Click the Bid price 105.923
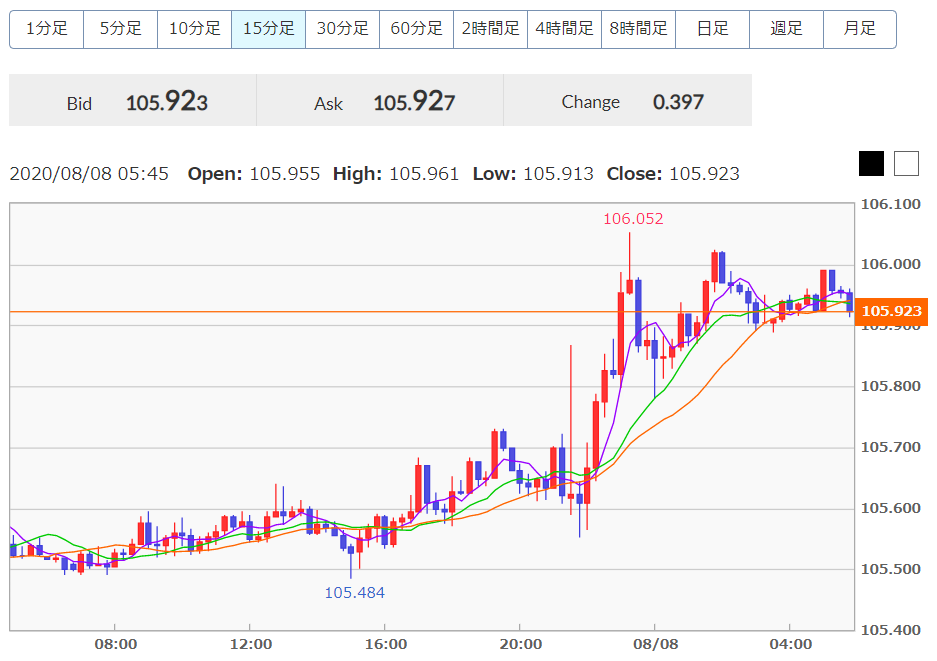The image size is (937, 661). click(x=167, y=102)
